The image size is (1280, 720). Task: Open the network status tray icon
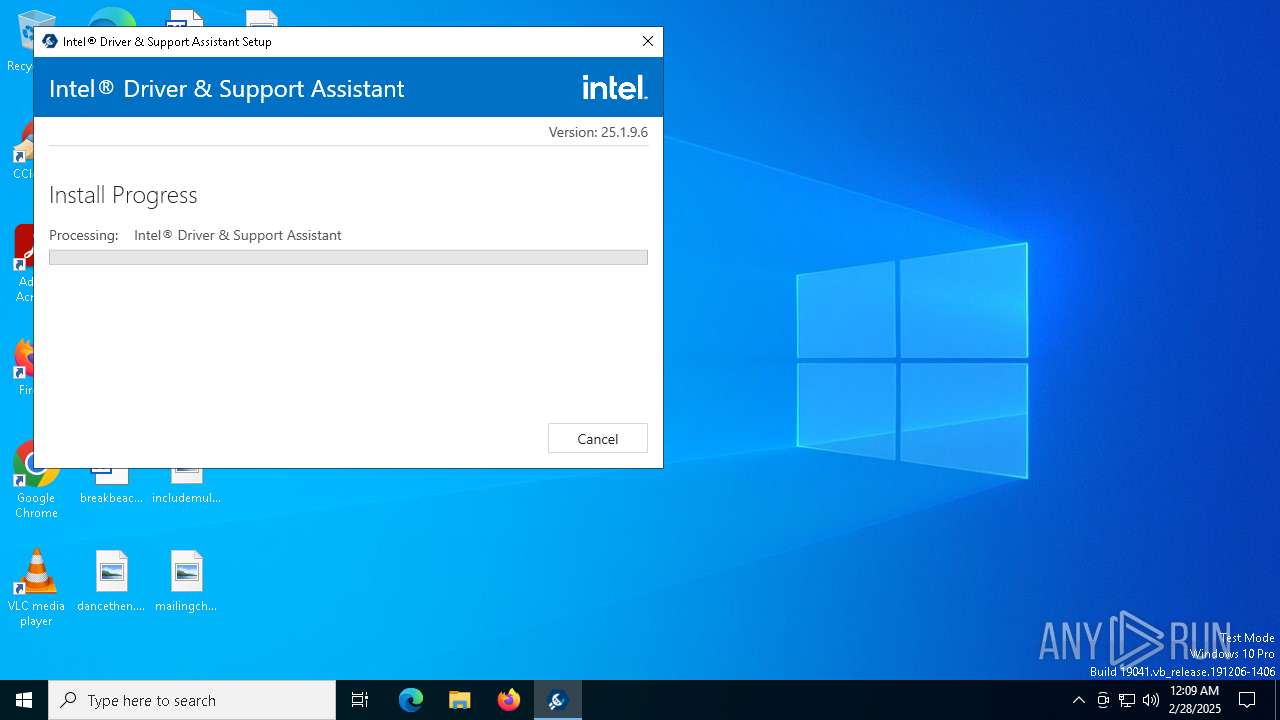(x=1127, y=700)
